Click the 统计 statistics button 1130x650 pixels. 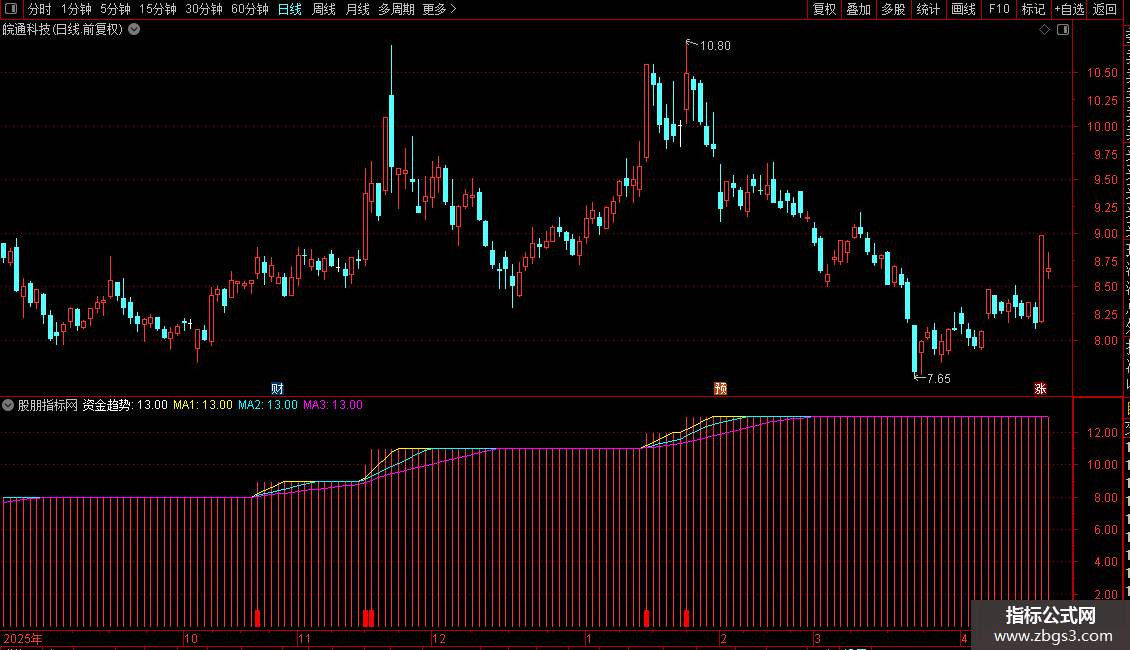coord(928,9)
